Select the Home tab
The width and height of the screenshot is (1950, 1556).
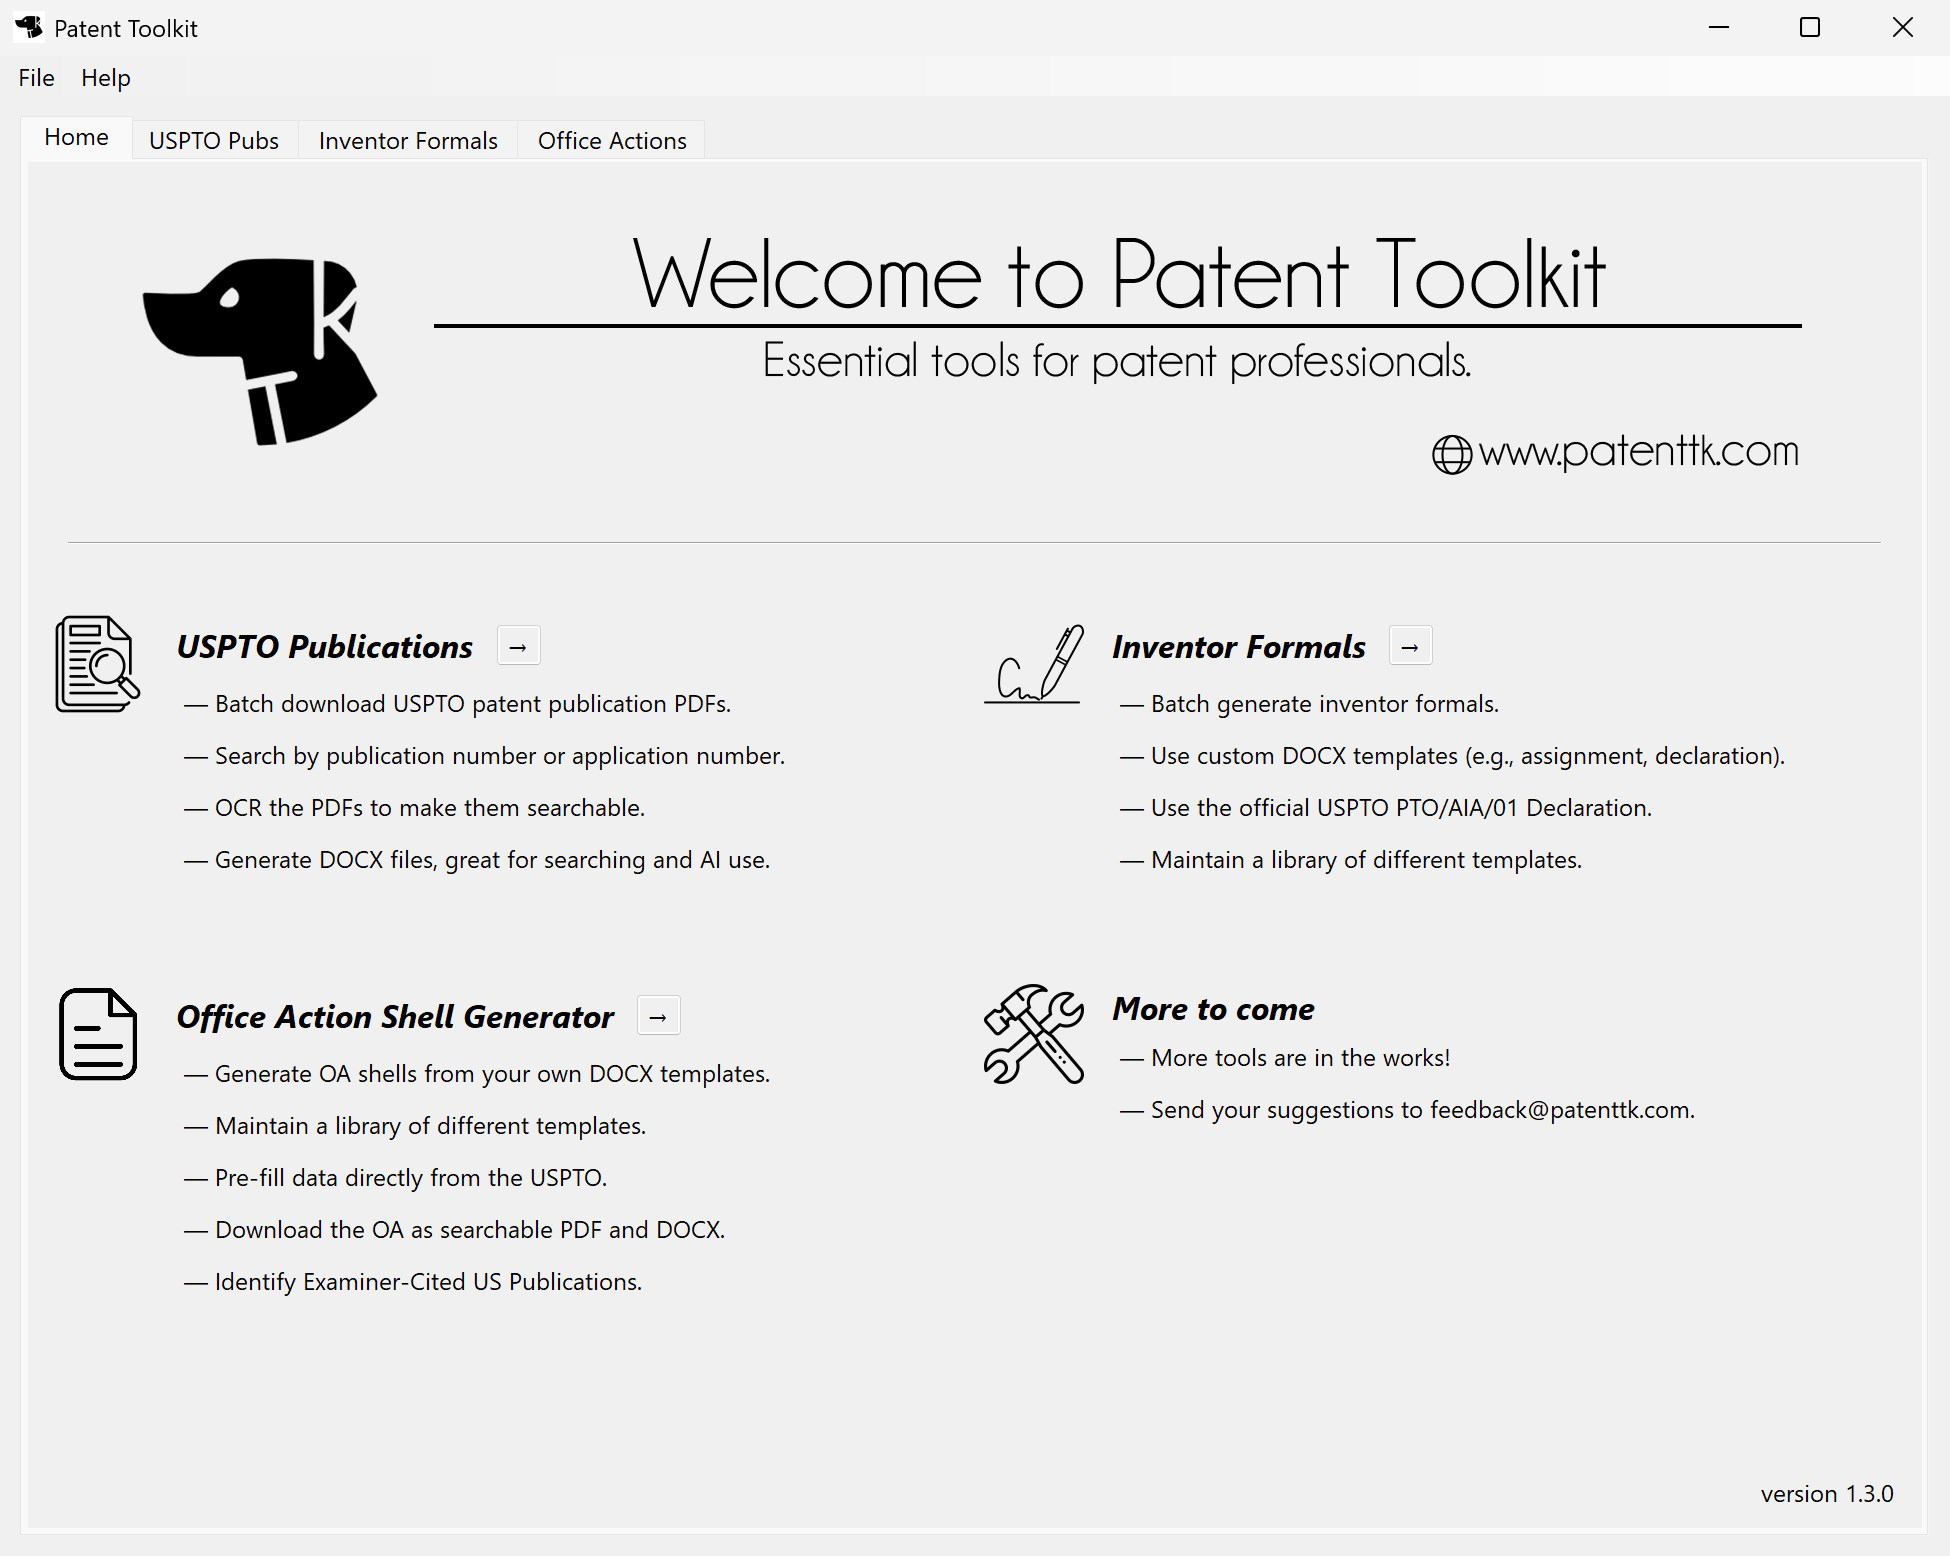(x=76, y=137)
